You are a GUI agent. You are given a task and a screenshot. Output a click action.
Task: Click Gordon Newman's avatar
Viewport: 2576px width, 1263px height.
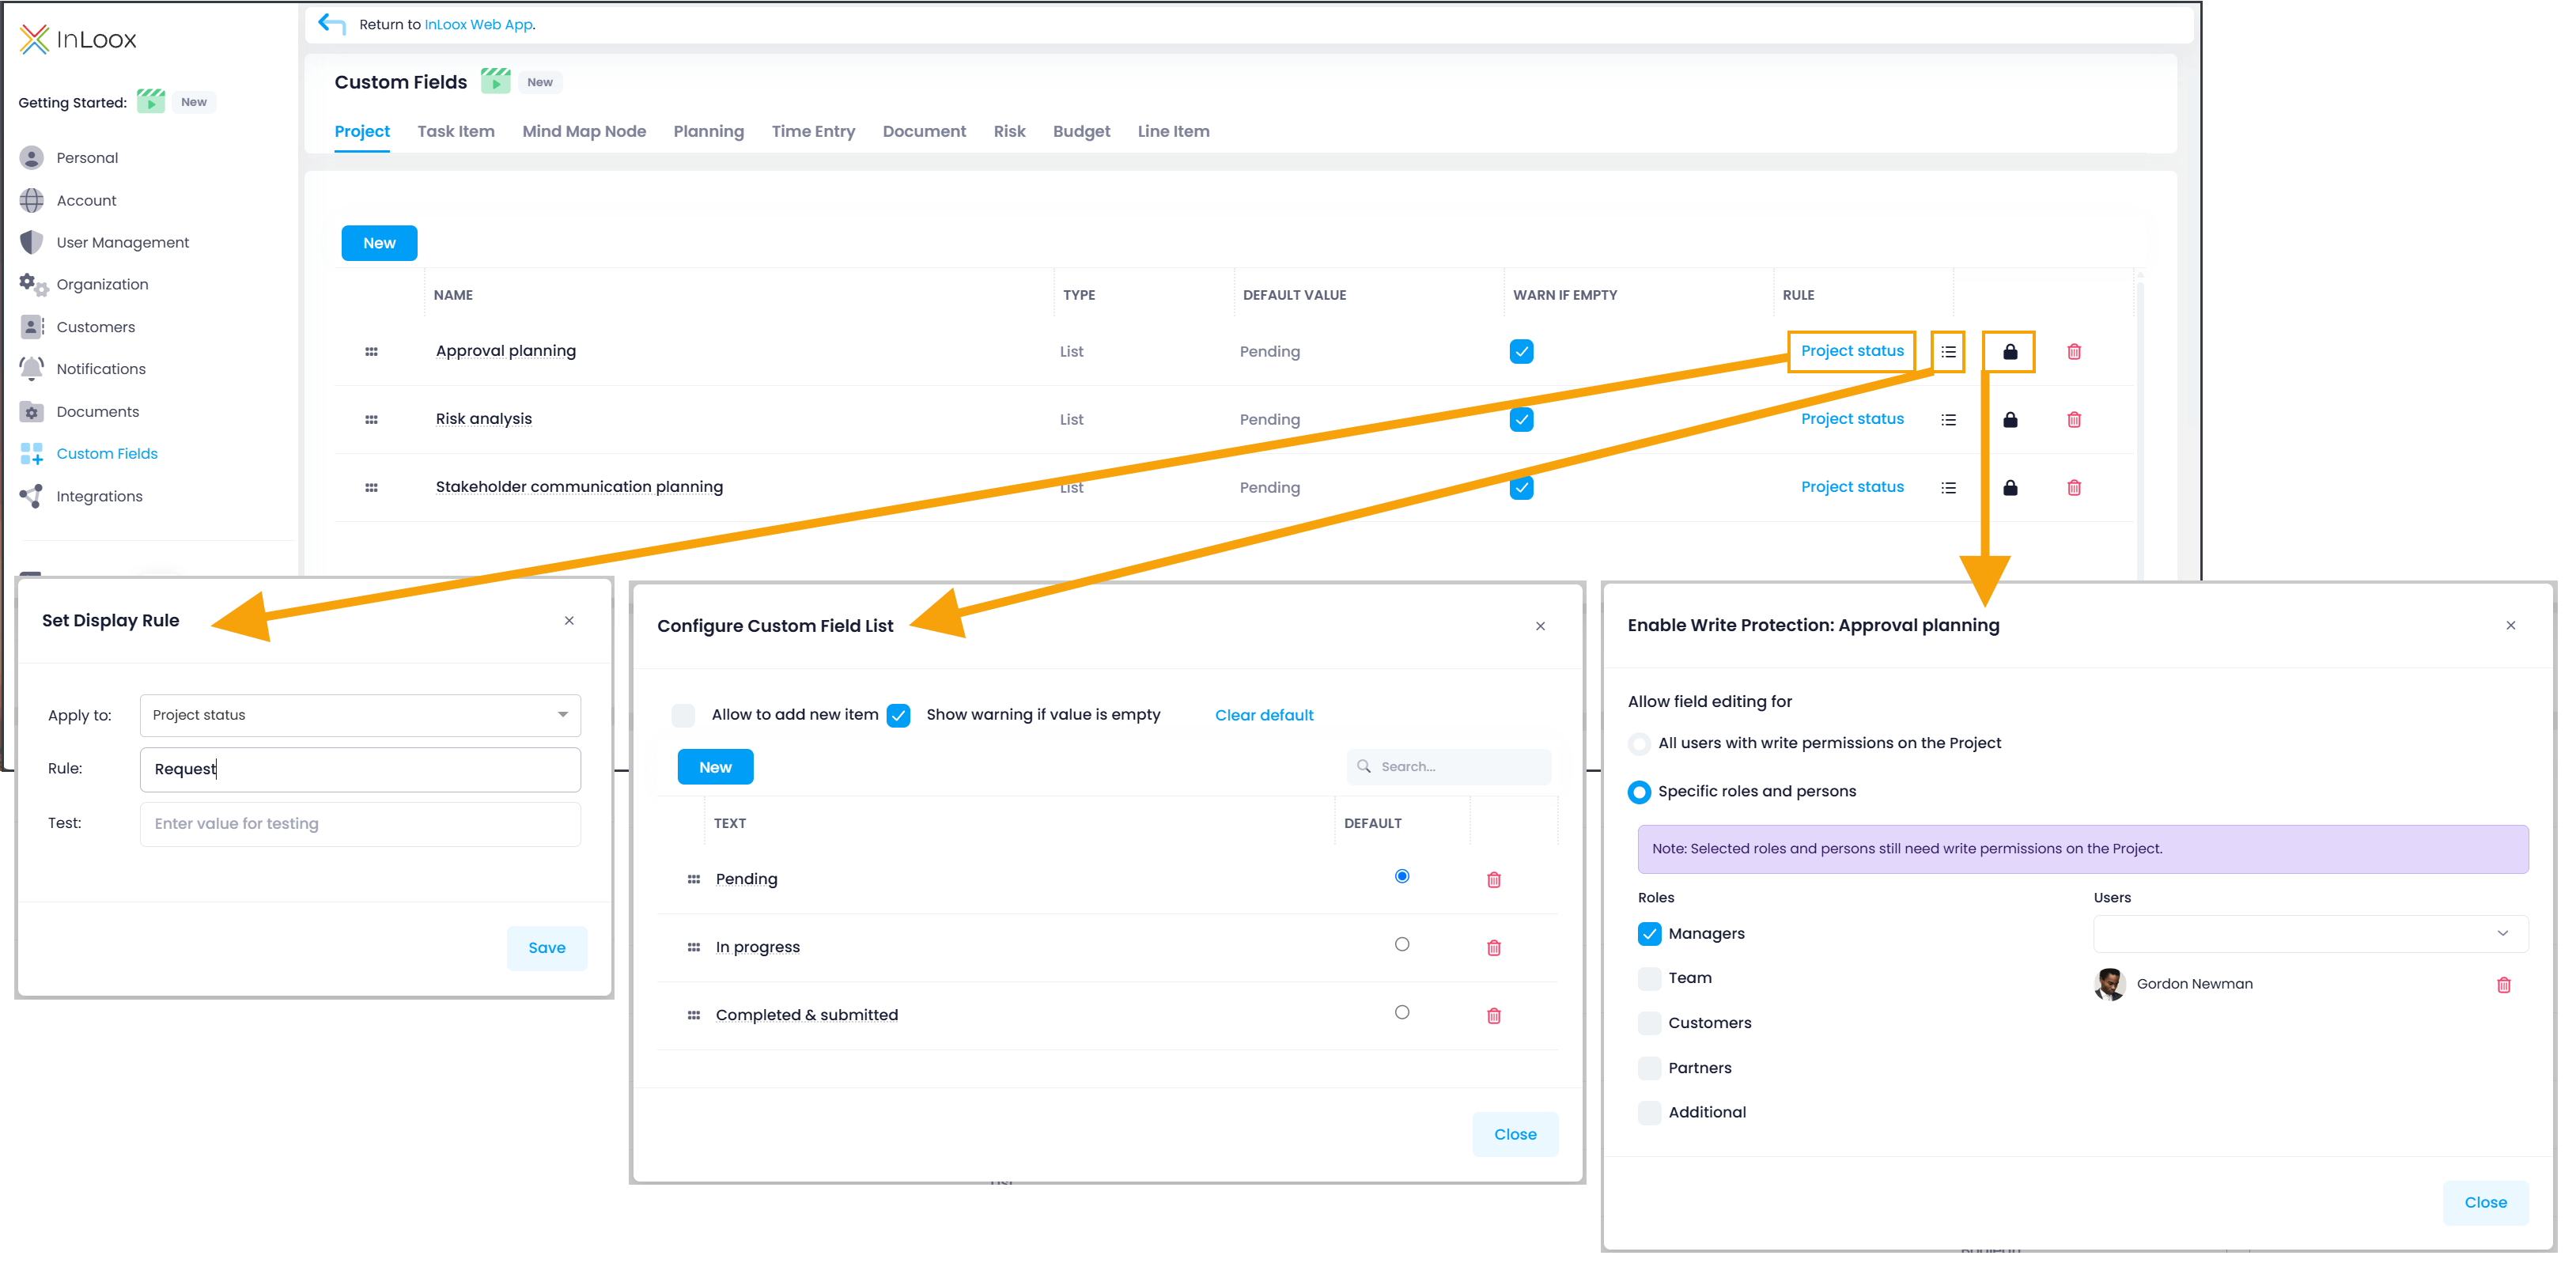(x=2109, y=984)
